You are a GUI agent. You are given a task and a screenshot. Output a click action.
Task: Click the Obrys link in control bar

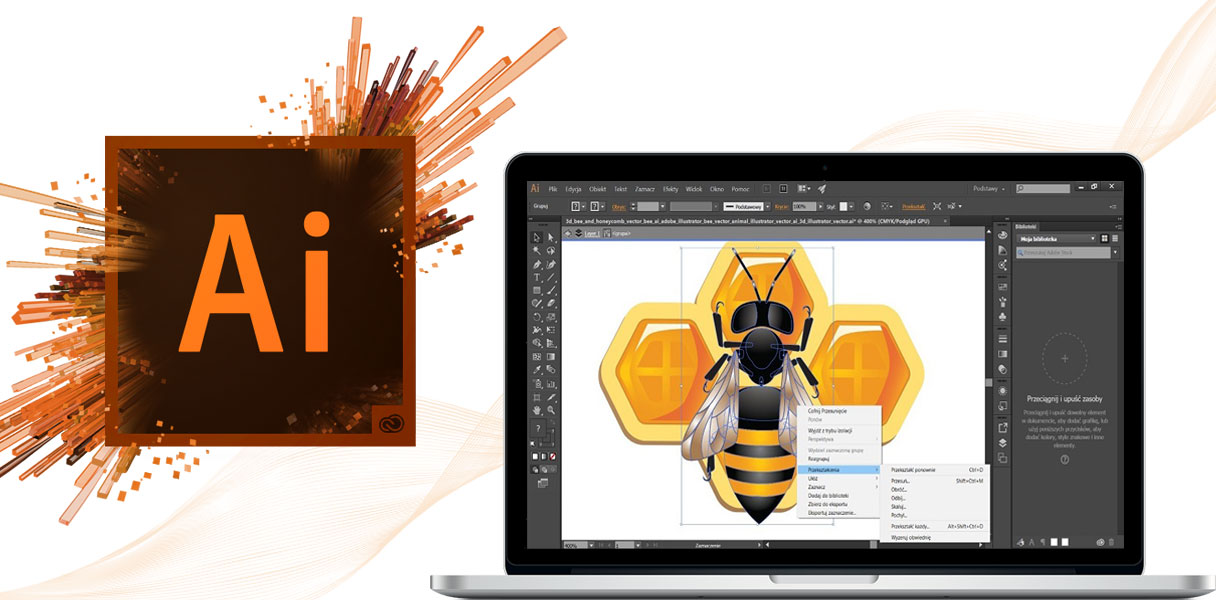[619, 207]
